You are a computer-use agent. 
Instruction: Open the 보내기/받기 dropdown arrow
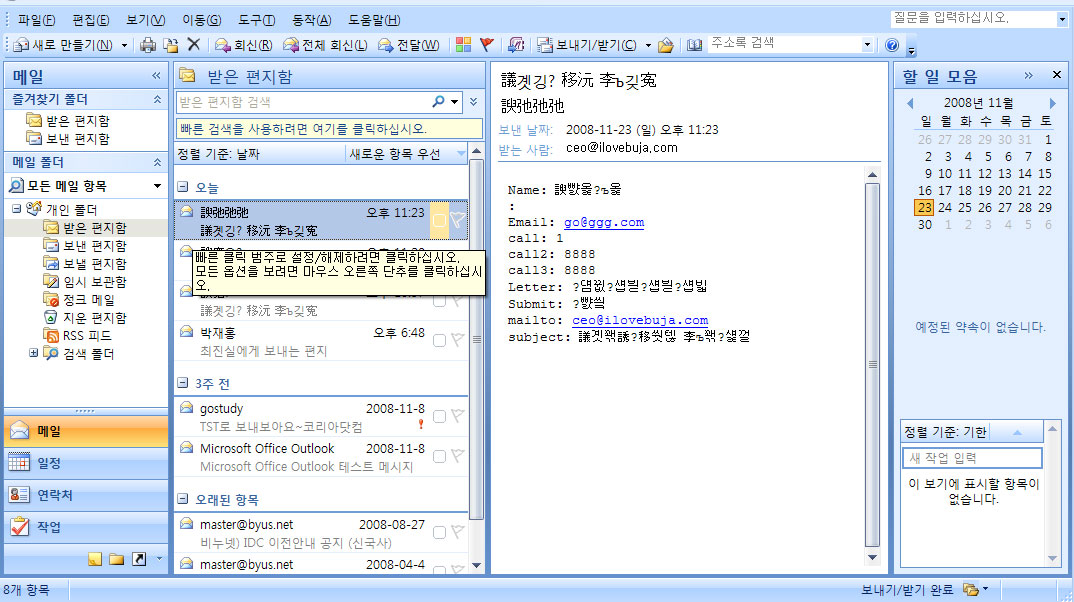(648, 46)
